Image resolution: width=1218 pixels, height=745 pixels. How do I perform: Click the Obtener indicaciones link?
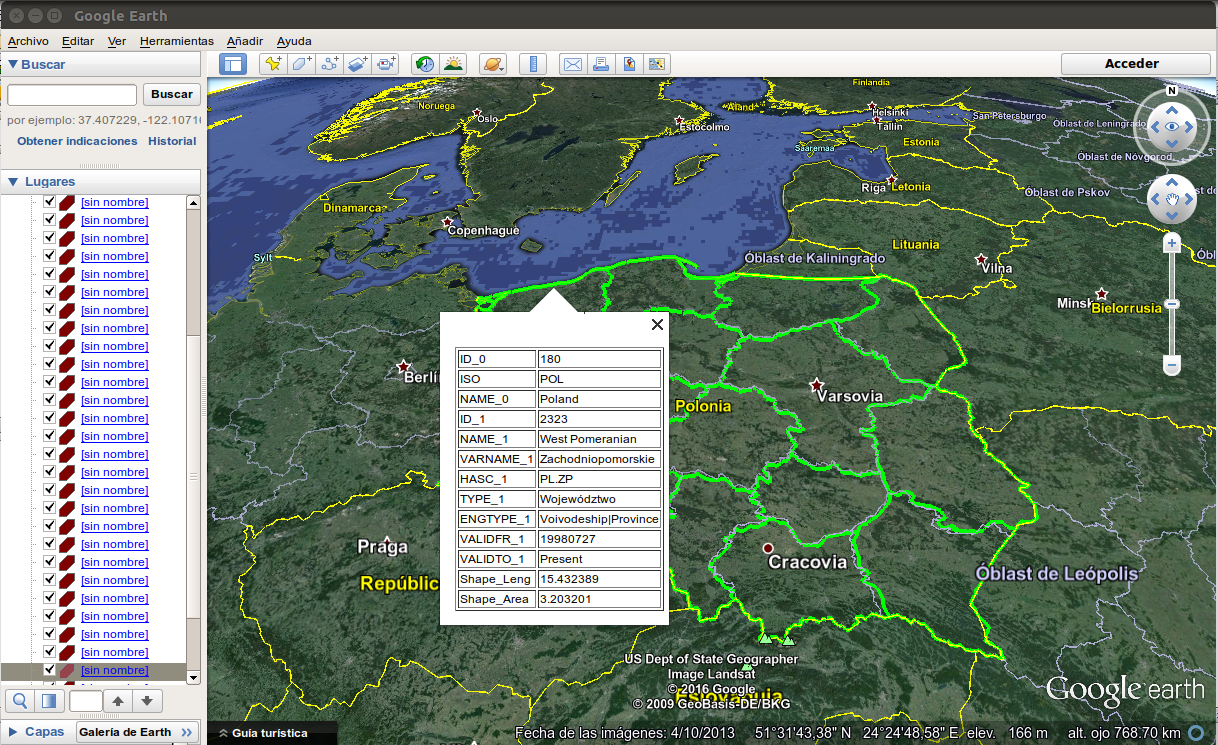pos(77,141)
